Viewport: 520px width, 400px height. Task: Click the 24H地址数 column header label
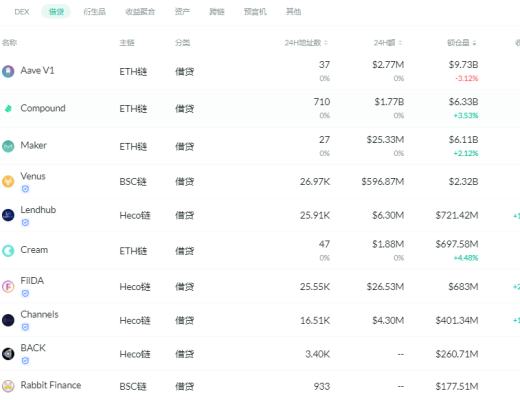point(303,43)
